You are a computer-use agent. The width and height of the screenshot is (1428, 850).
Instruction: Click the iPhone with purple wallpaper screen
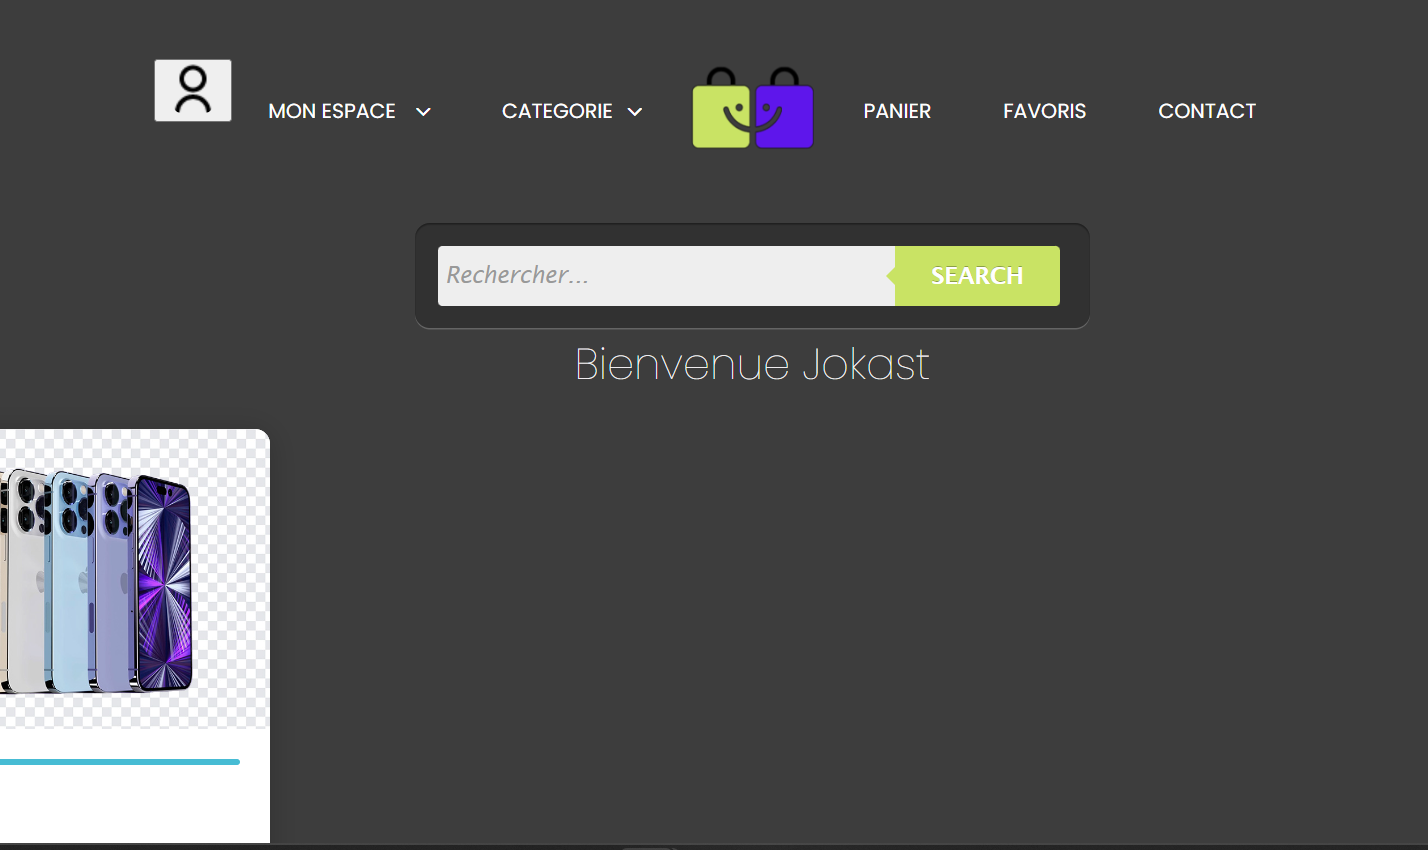click(164, 583)
